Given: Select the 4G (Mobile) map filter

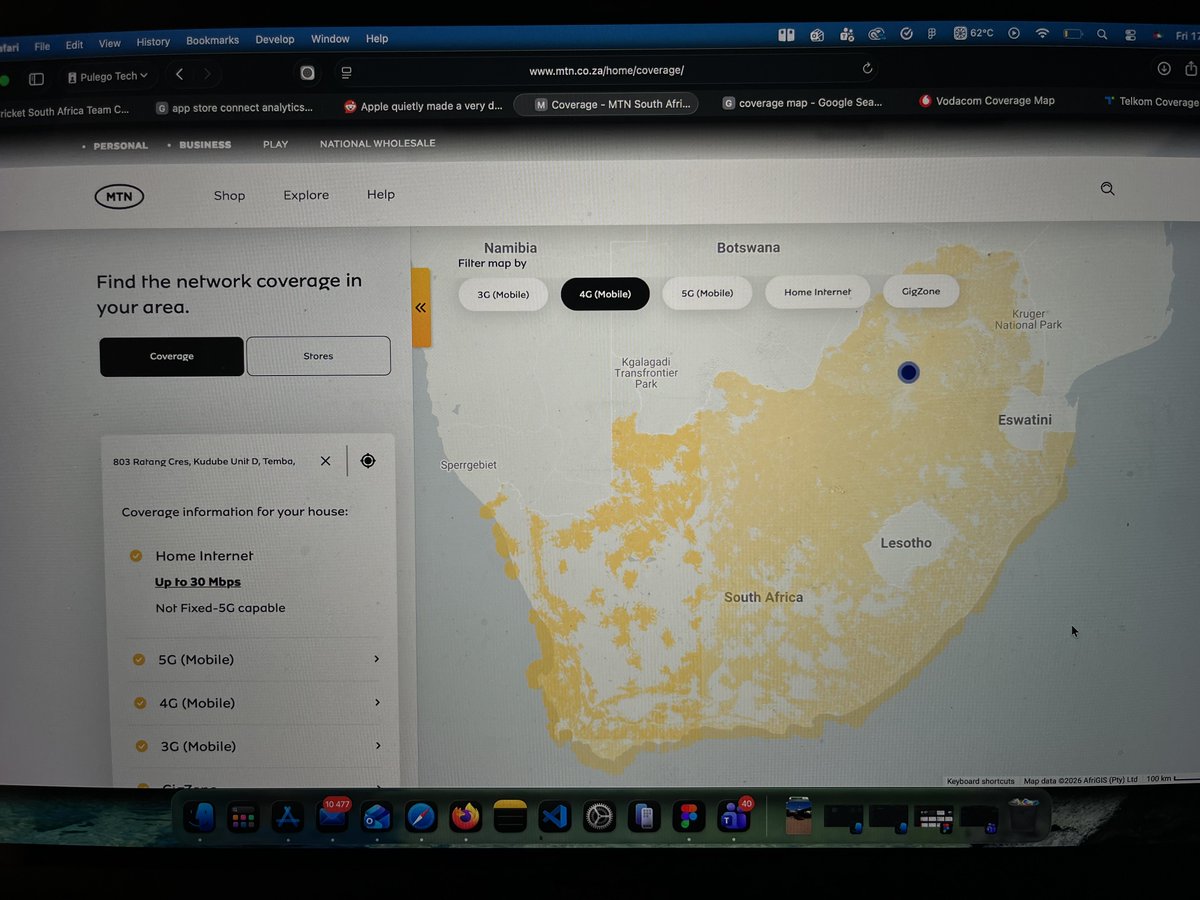Looking at the screenshot, I should pos(605,294).
